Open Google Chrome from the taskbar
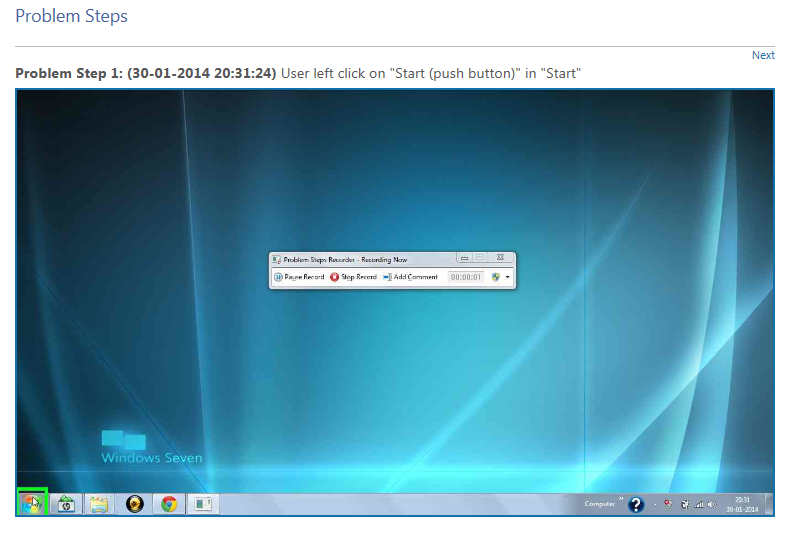Screen dimensions: 789x534 pos(169,504)
